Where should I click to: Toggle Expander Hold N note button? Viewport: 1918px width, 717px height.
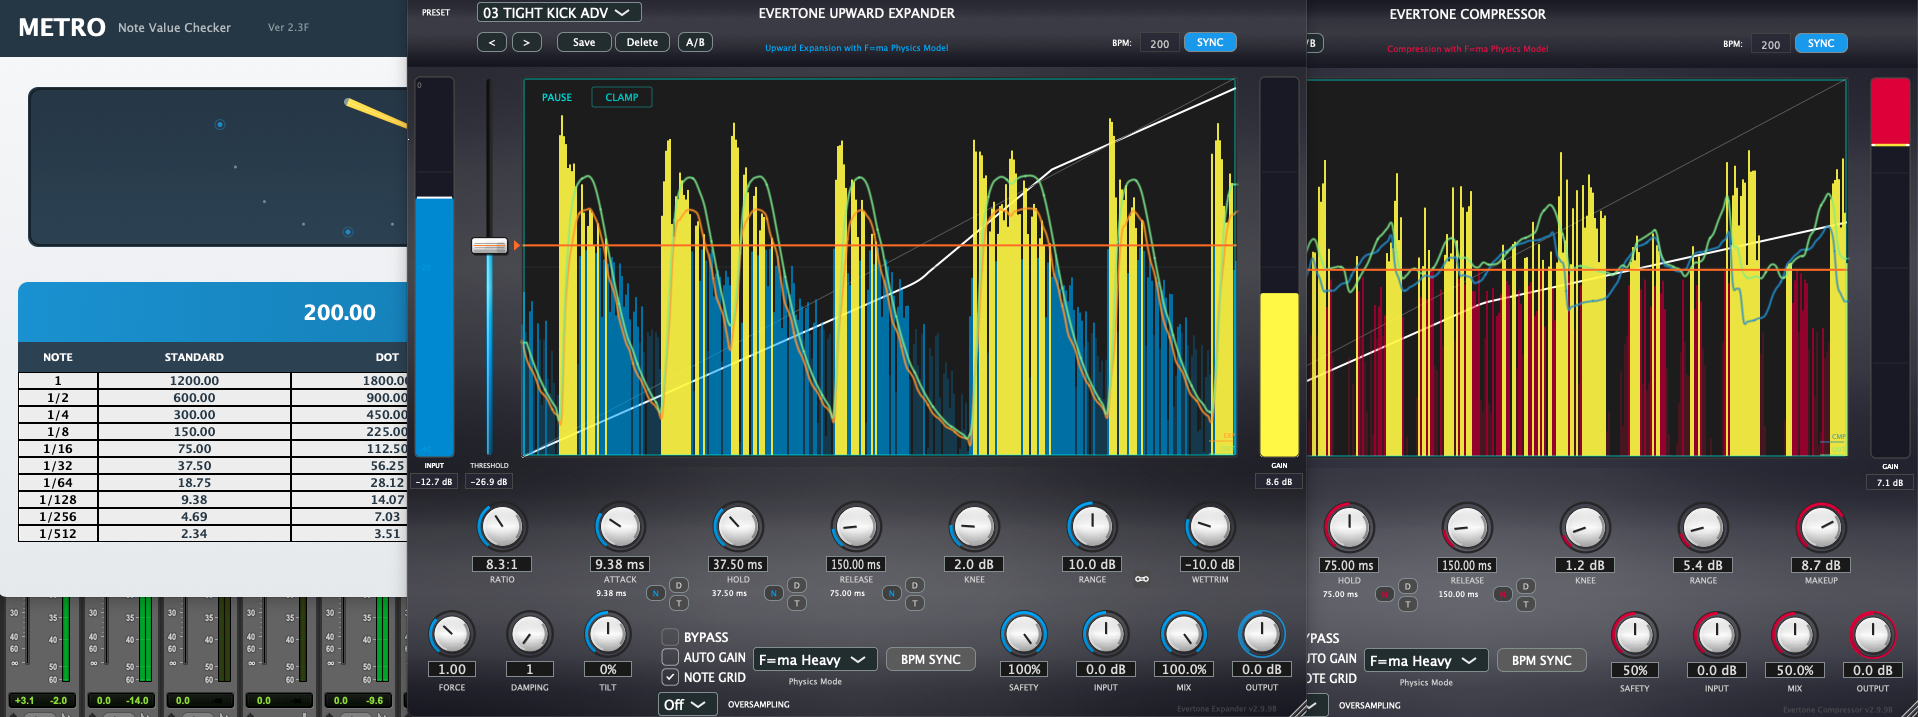point(773,593)
